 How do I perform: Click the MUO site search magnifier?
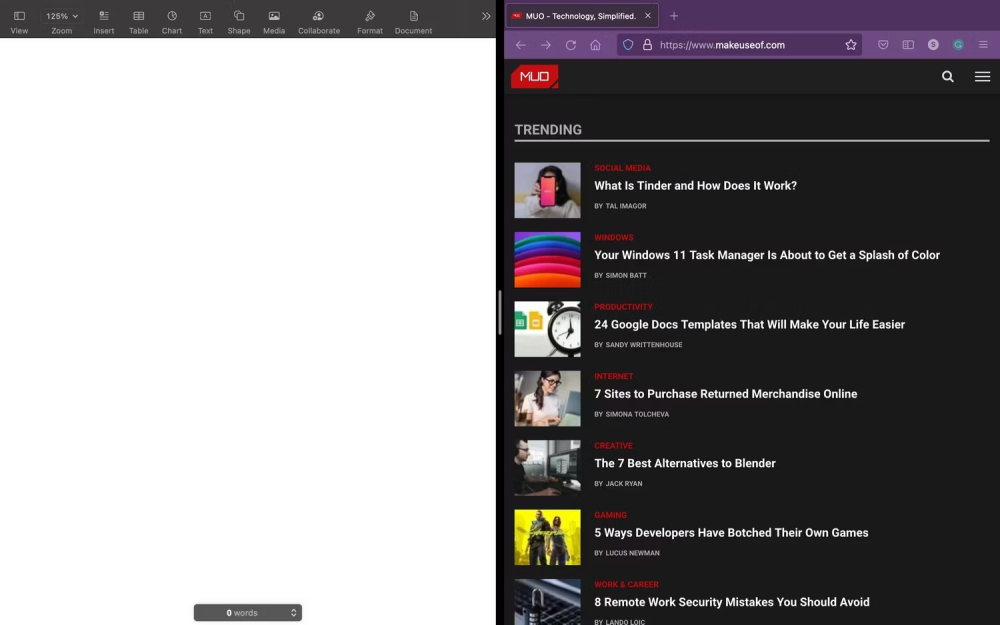(948, 76)
